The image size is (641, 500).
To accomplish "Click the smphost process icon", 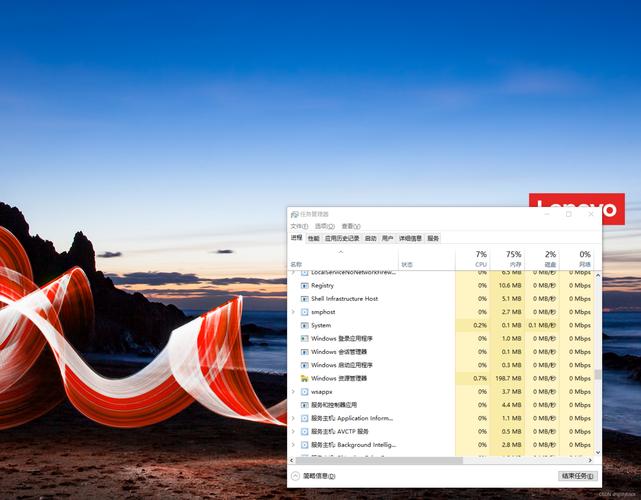I will (x=305, y=312).
